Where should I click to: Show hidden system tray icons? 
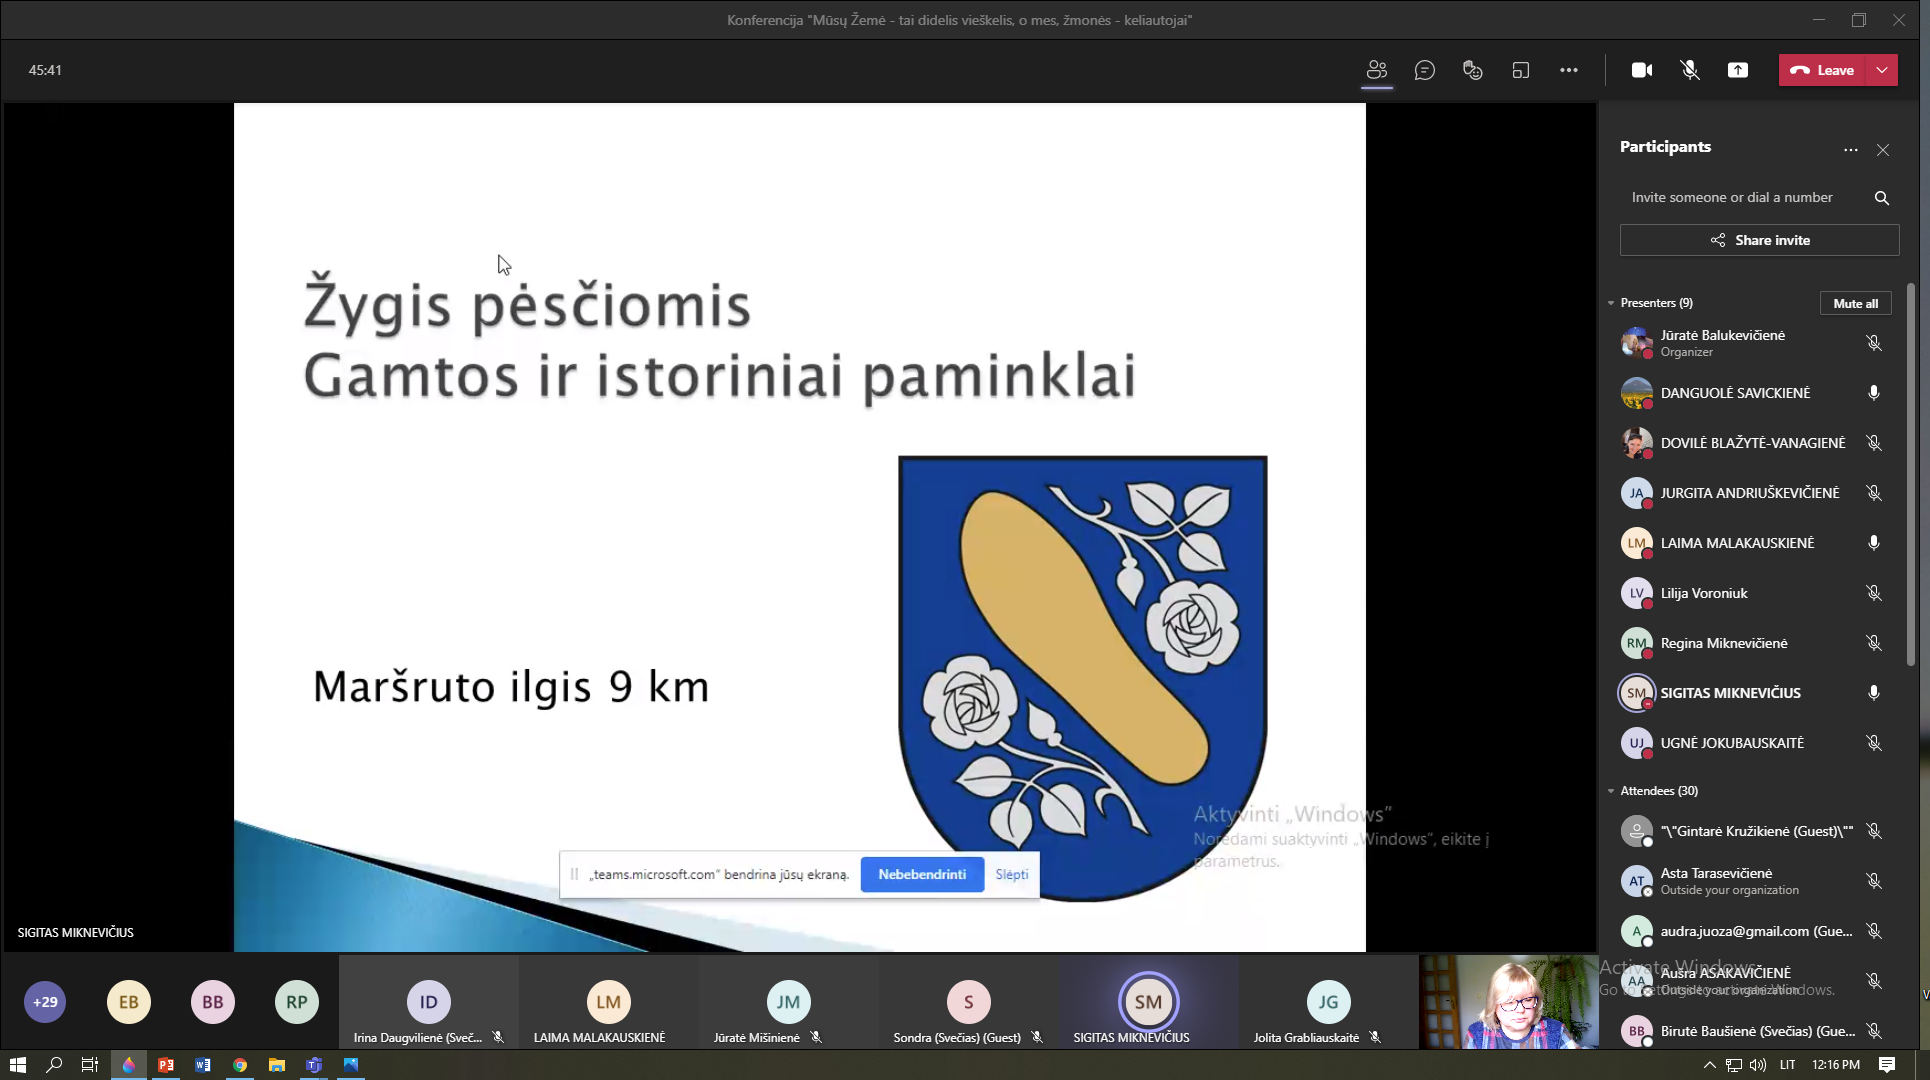click(1709, 1065)
